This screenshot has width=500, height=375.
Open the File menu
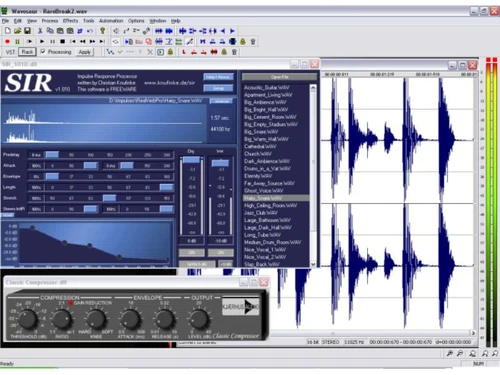click(x=5, y=21)
